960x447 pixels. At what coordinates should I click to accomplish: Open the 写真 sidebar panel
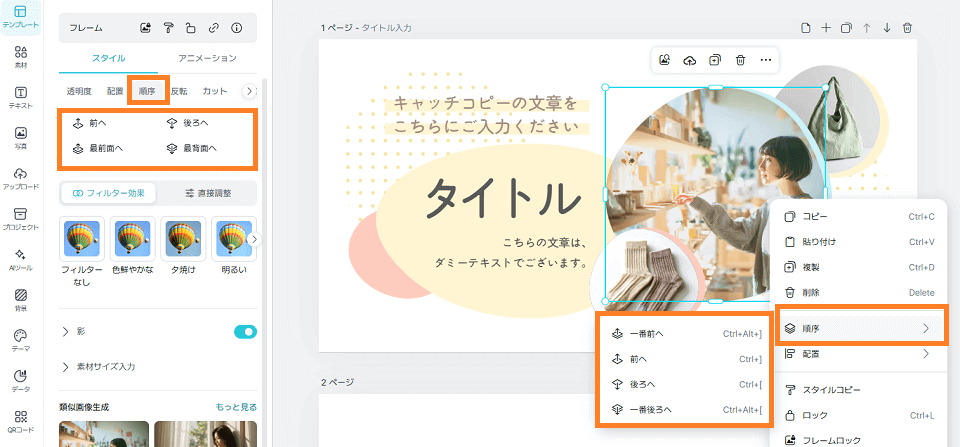[21, 138]
